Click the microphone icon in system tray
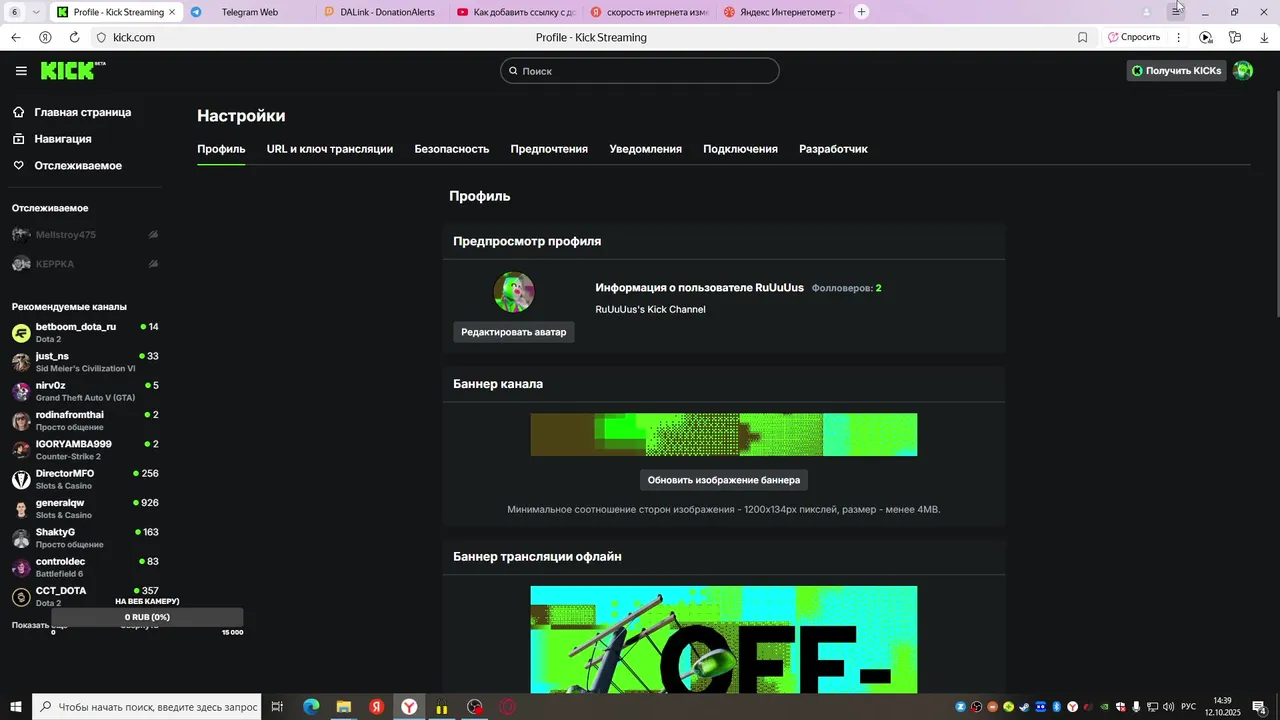 click(x=1136, y=707)
